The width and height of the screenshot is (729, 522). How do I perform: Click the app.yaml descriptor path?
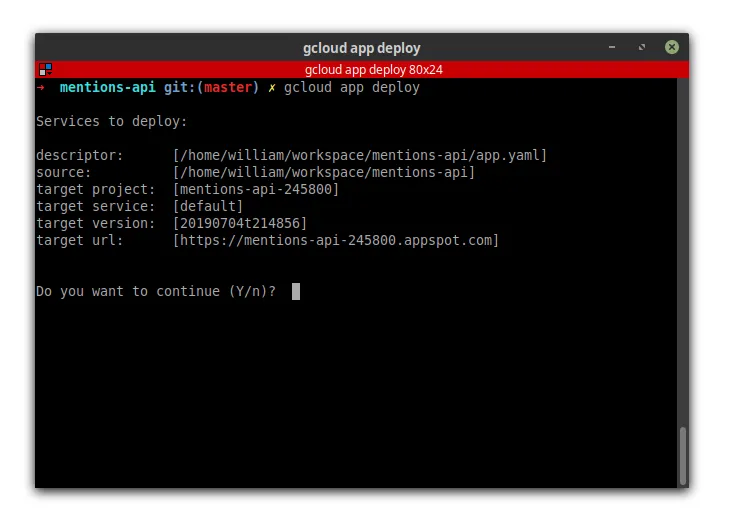coord(360,155)
